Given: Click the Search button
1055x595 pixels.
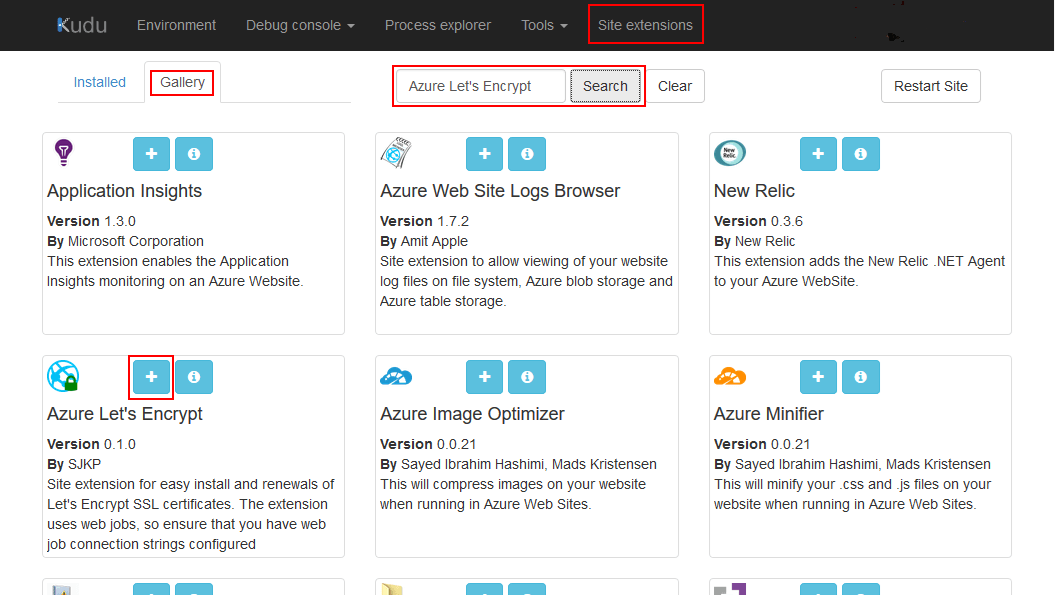Looking at the screenshot, I should (x=606, y=86).
